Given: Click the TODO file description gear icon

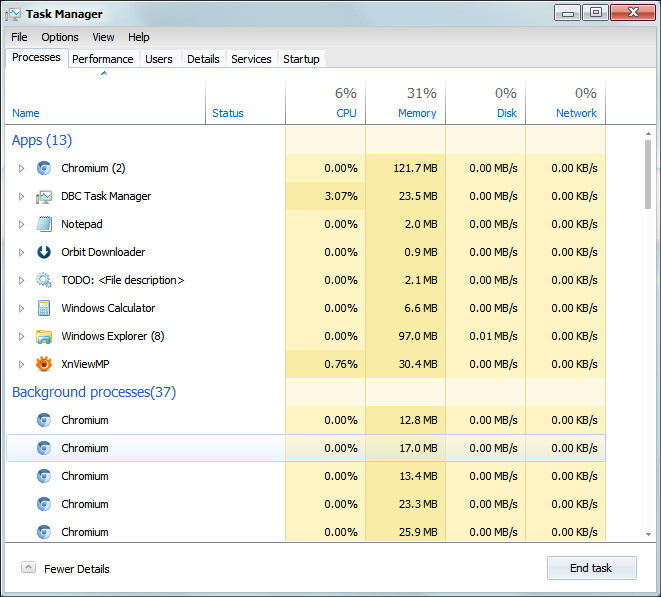Looking at the screenshot, I should (x=44, y=280).
